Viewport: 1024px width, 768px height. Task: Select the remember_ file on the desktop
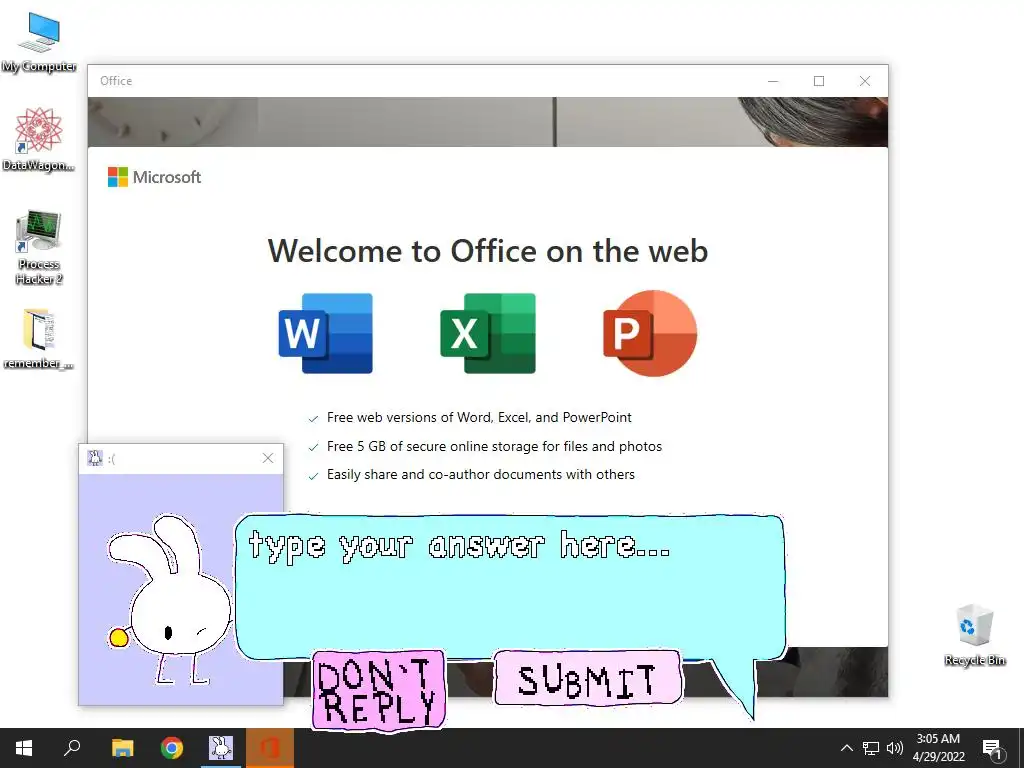click(39, 339)
